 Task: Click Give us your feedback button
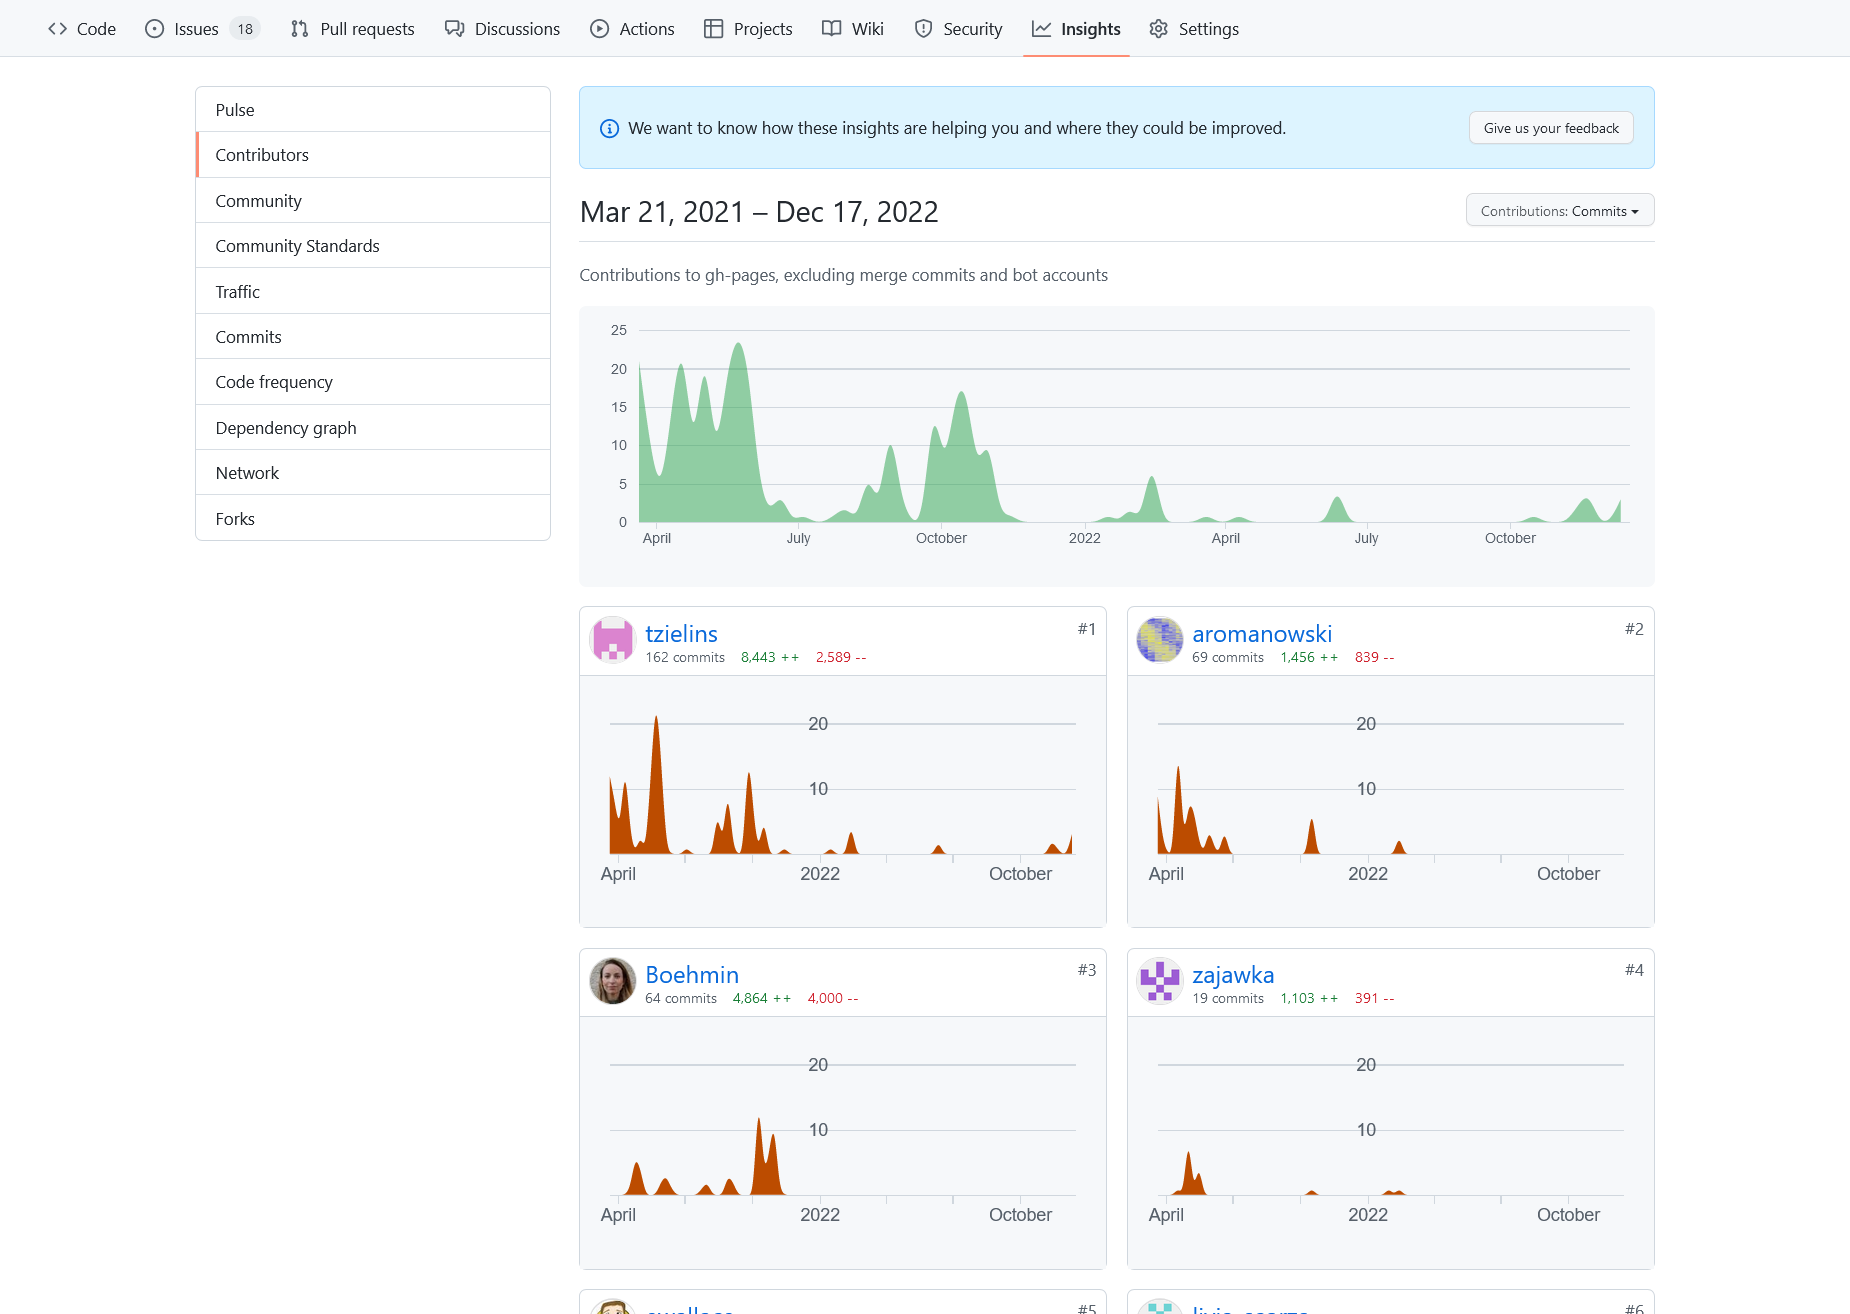1551,128
